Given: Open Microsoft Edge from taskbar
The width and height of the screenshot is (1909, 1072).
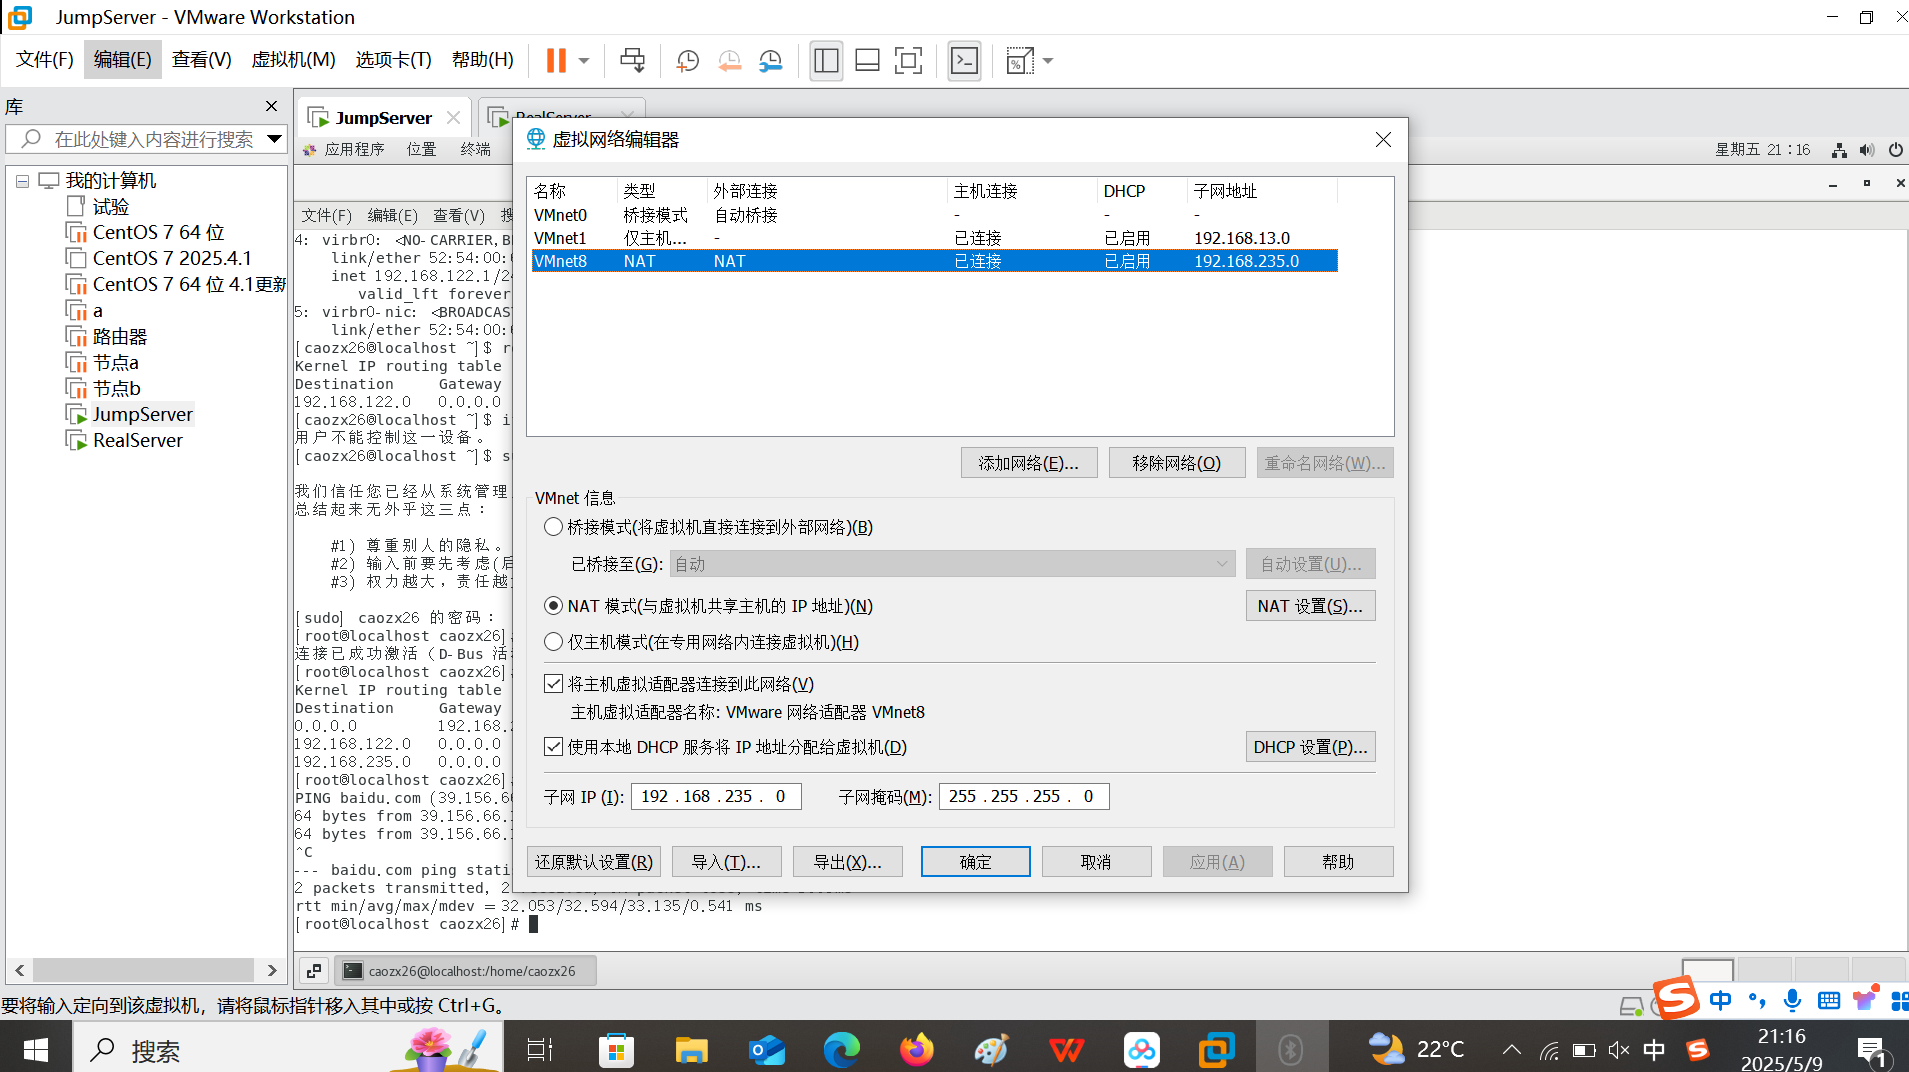Looking at the screenshot, I should pyautogui.click(x=841, y=1049).
